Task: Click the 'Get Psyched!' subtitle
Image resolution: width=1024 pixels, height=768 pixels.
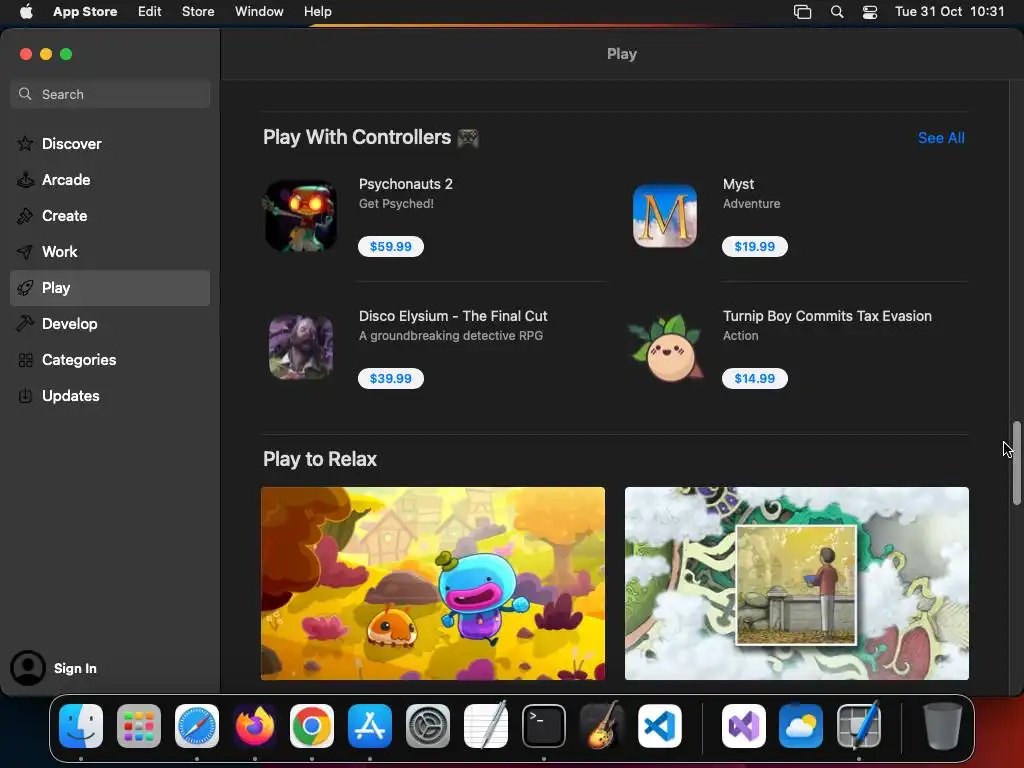Action: [396, 204]
